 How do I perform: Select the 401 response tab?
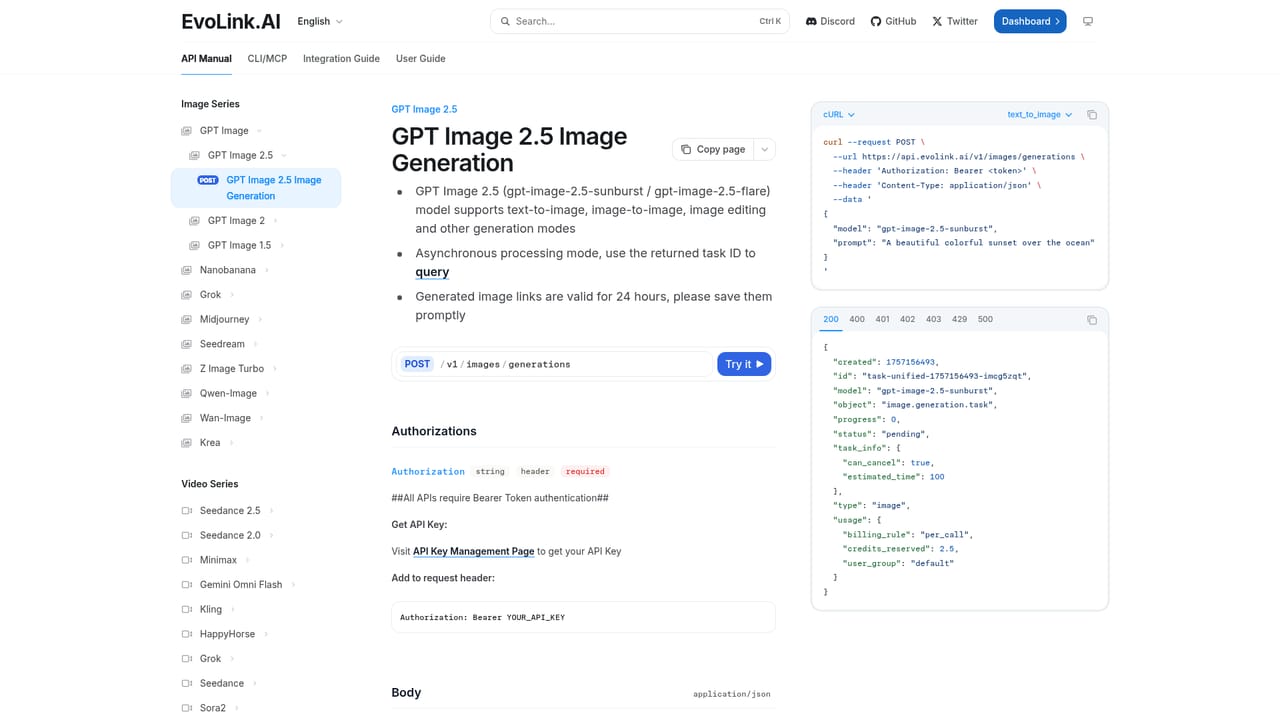[x=882, y=320]
